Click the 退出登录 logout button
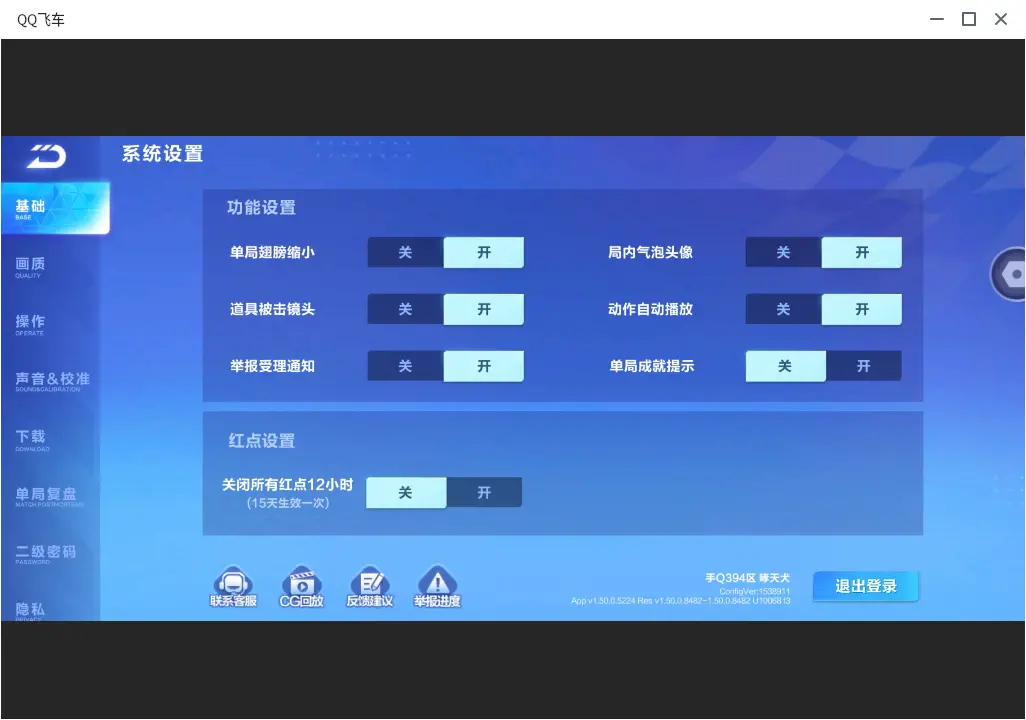This screenshot has height=720, width=1026. pos(865,586)
